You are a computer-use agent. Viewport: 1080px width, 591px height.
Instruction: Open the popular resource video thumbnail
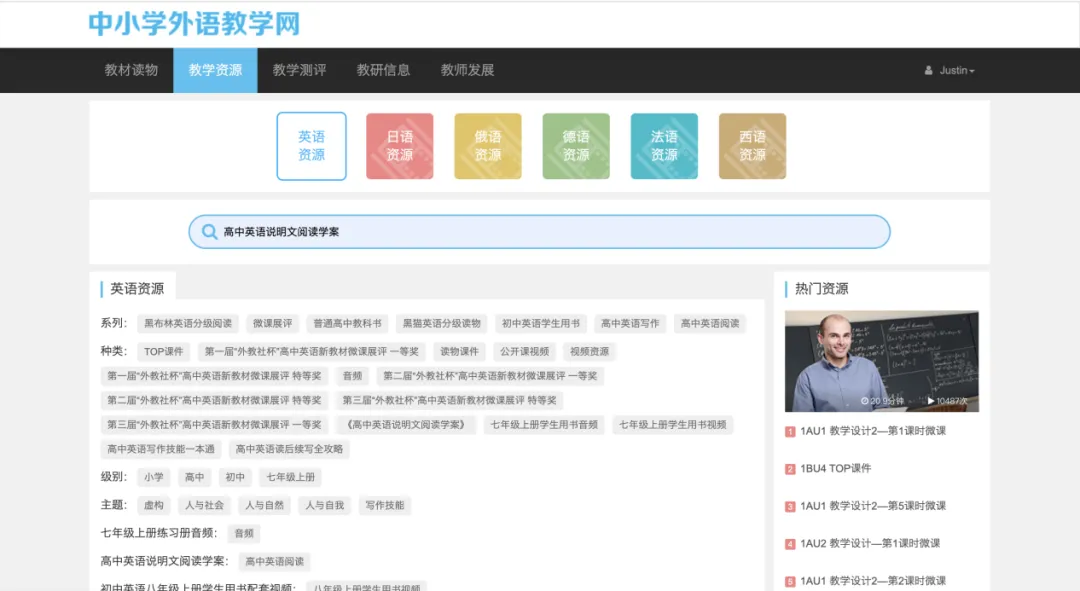[882, 361]
